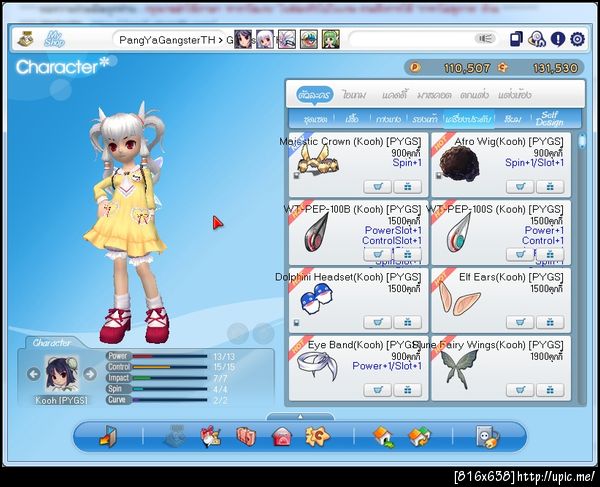The image size is (600, 487).
Task: Expand the bottom toolbar up arrow
Action: click(x=300, y=416)
